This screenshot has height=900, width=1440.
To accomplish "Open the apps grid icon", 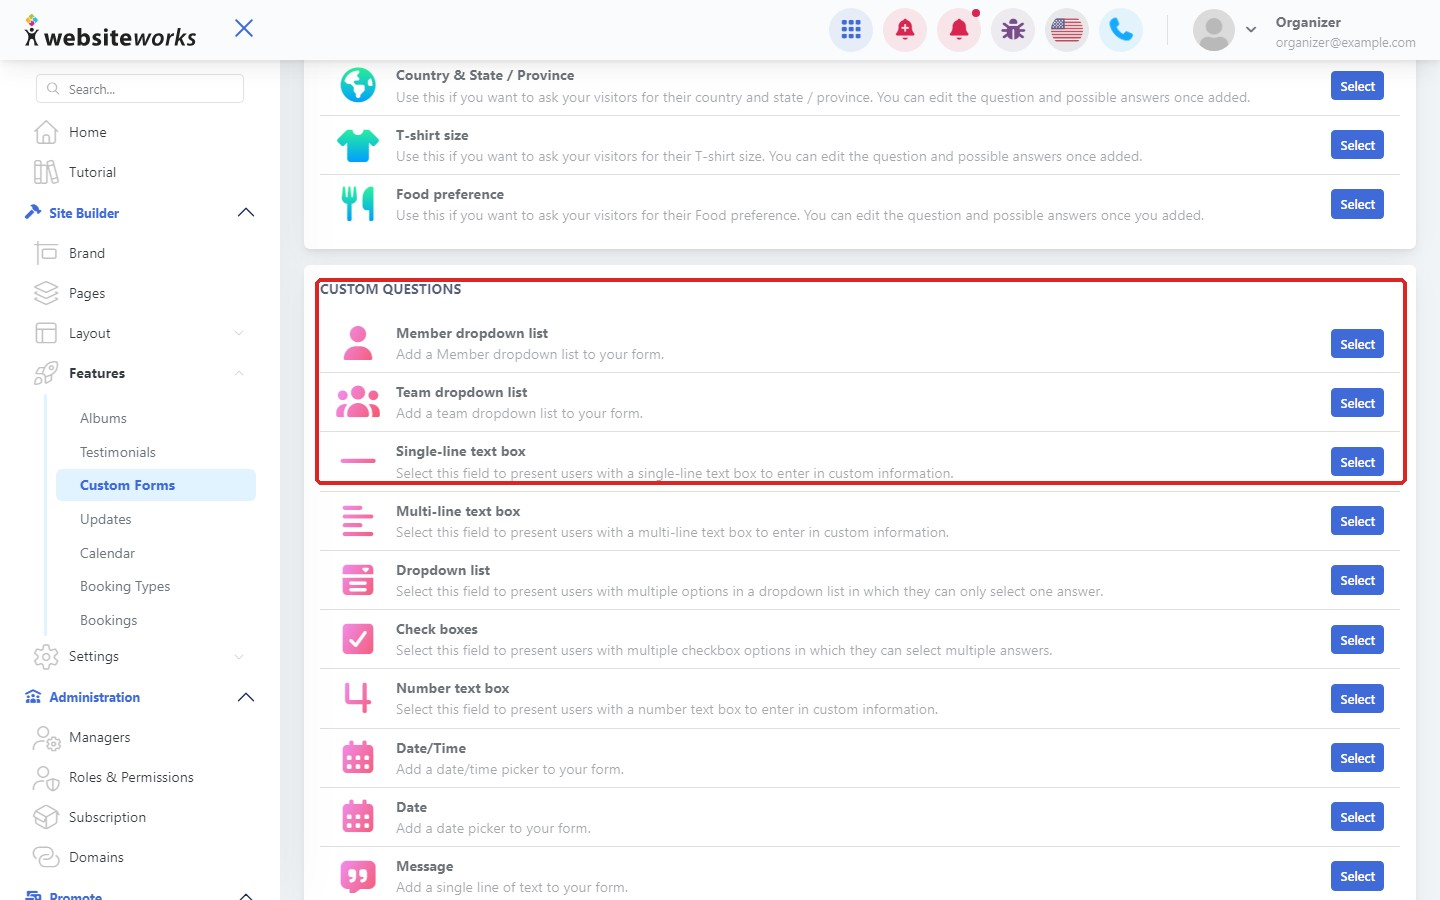I will (x=851, y=30).
